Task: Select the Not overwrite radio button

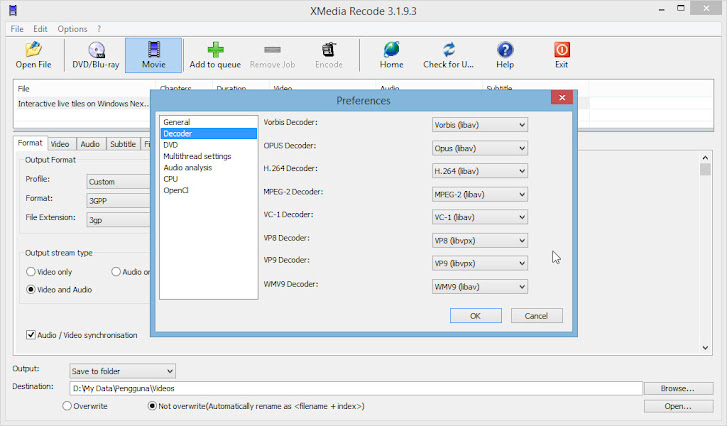Action: 152,406
